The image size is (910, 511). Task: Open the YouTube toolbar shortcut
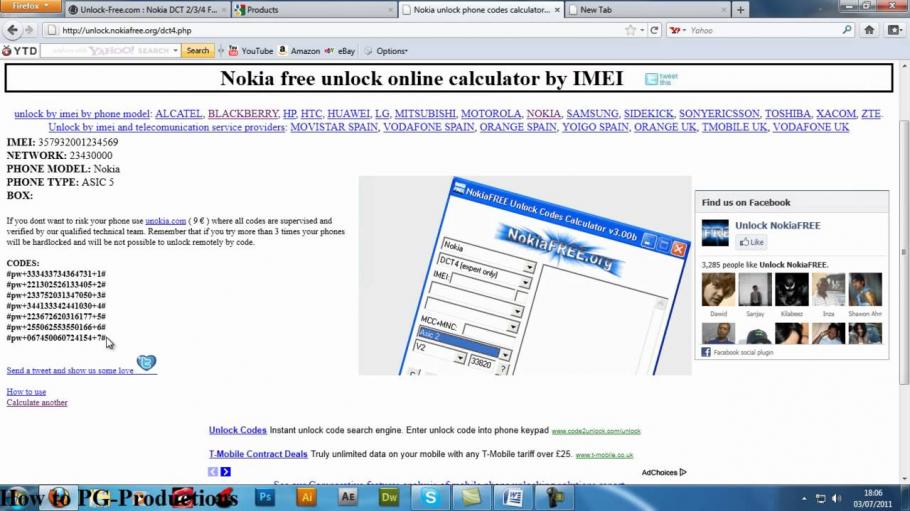pyautogui.click(x=251, y=51)
